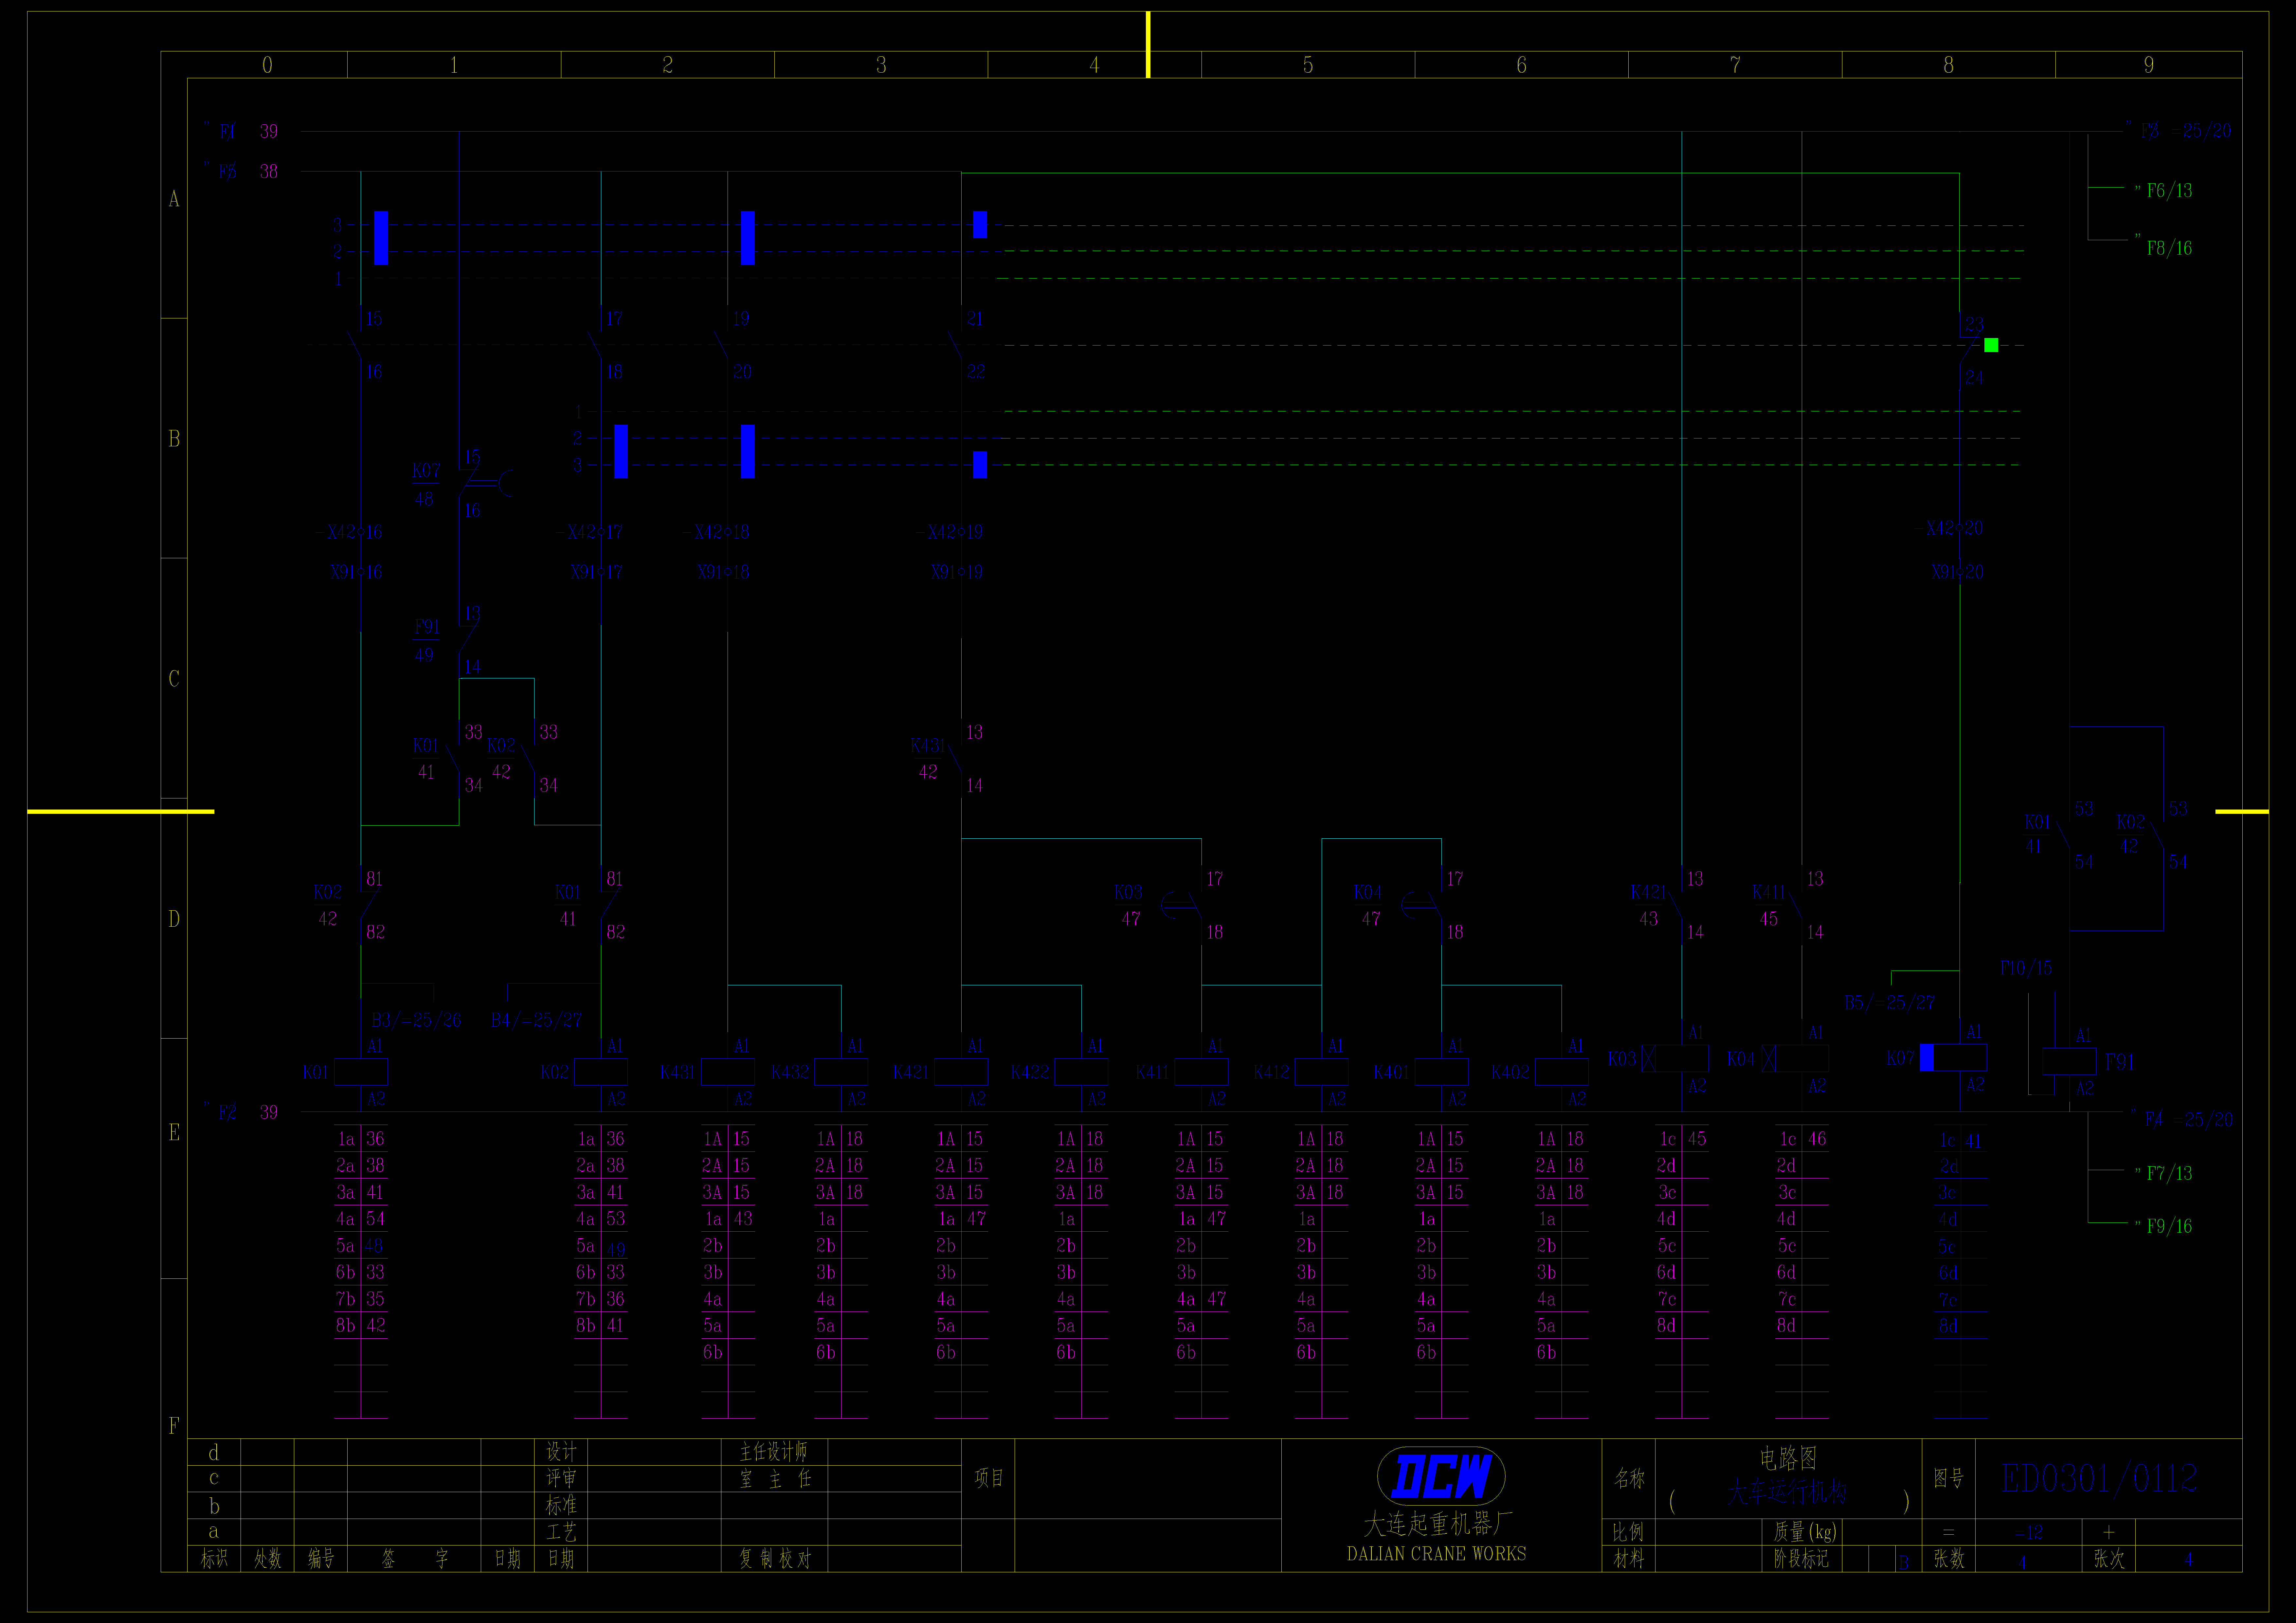Select the -X42:16 terminal label

pyautogui.click(x=349, y=532)
